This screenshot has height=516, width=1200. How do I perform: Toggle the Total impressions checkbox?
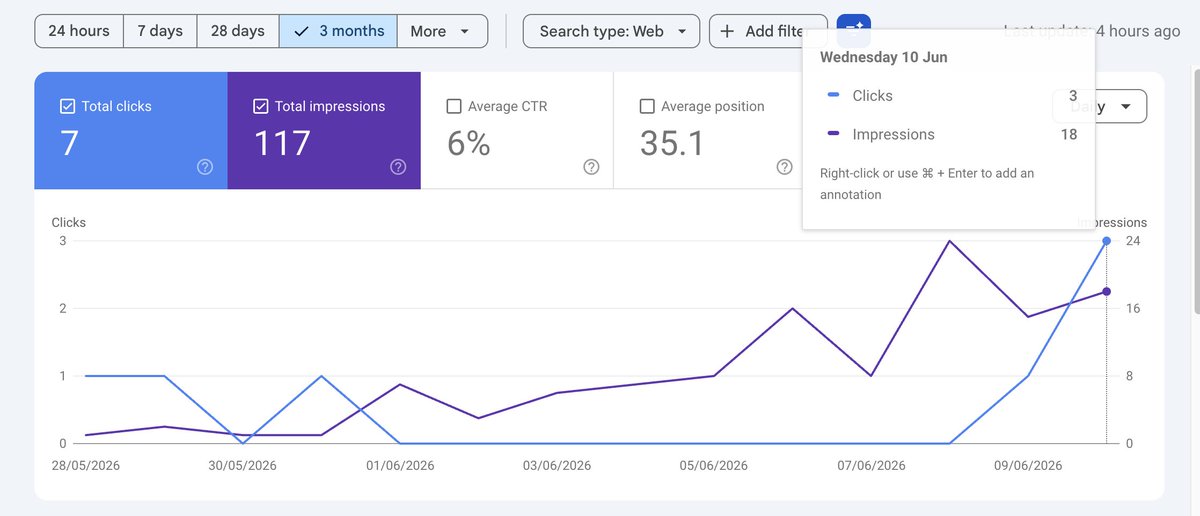[x=261, y=106]
